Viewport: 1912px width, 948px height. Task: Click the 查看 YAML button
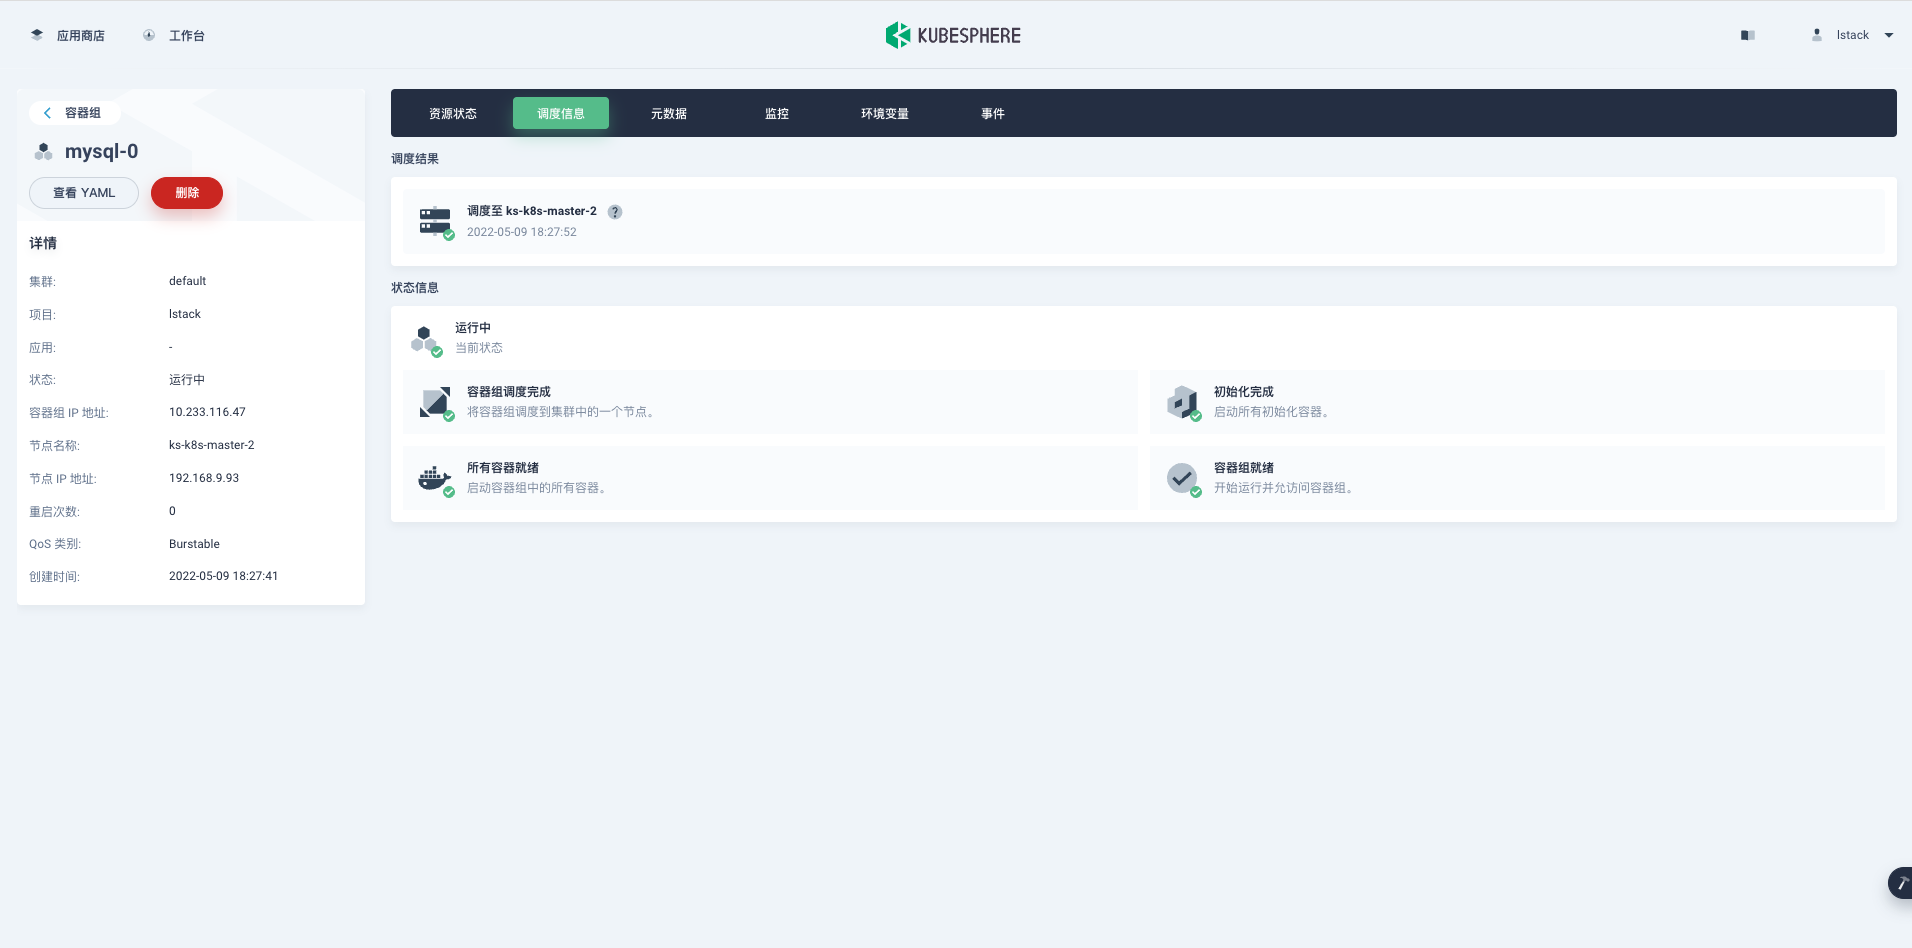coord(84,193)
